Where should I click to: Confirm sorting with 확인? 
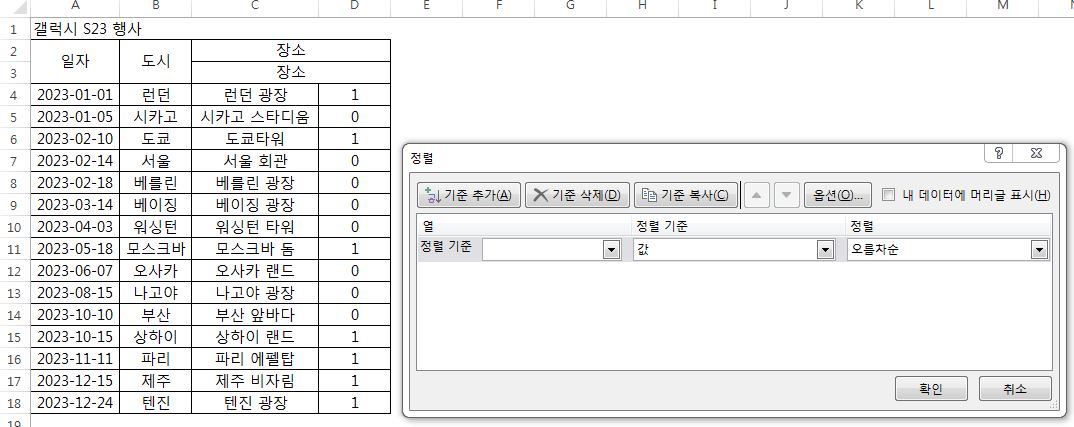click(x=931, y=389)
